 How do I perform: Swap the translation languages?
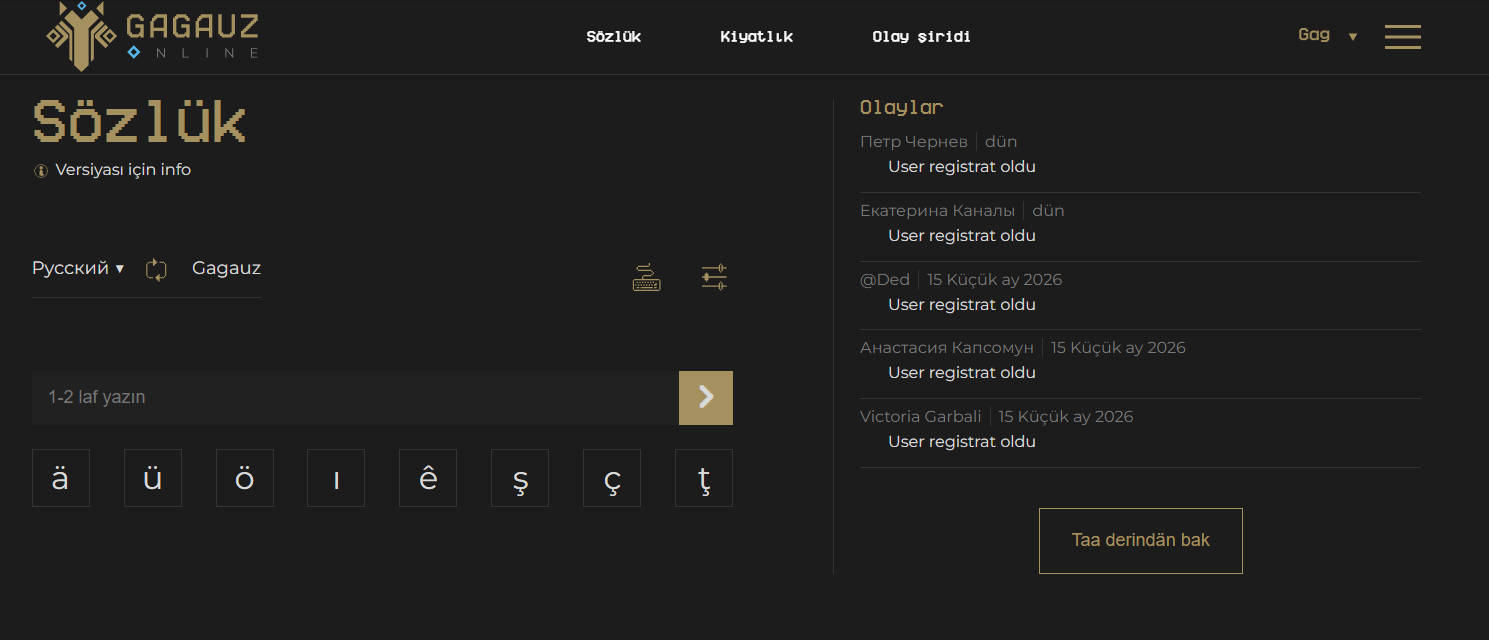coord(157,269)
